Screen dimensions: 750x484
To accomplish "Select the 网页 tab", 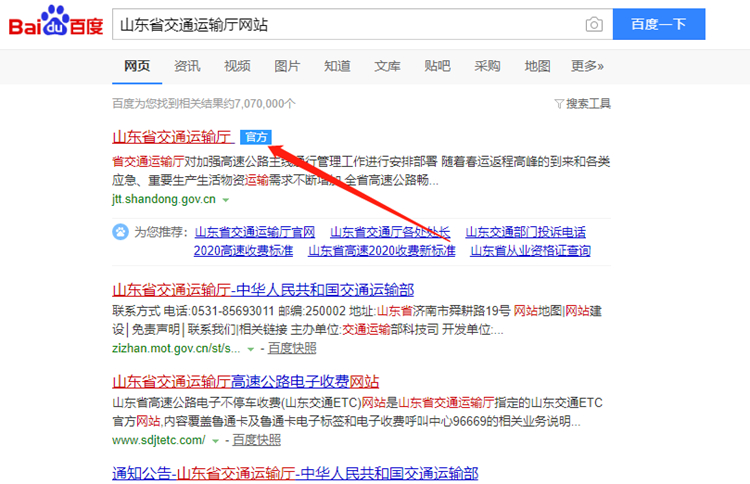I will pyautogui.click(x=137, y=66).
